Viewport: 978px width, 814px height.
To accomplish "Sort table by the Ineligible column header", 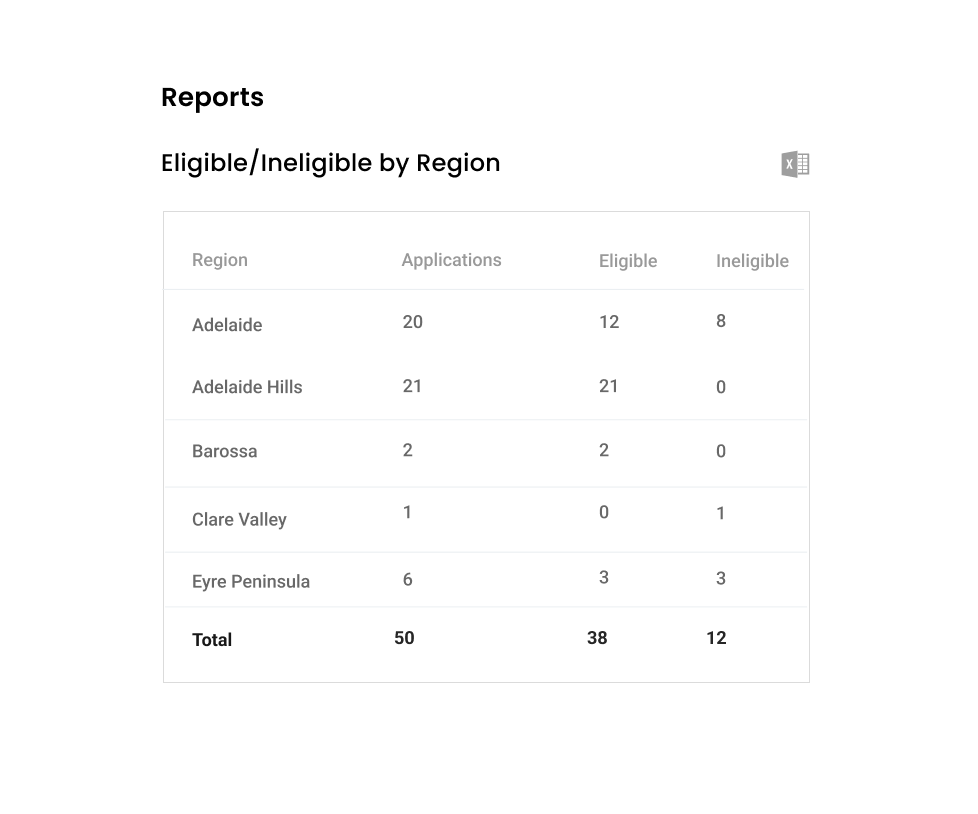I will pos(752,261).
